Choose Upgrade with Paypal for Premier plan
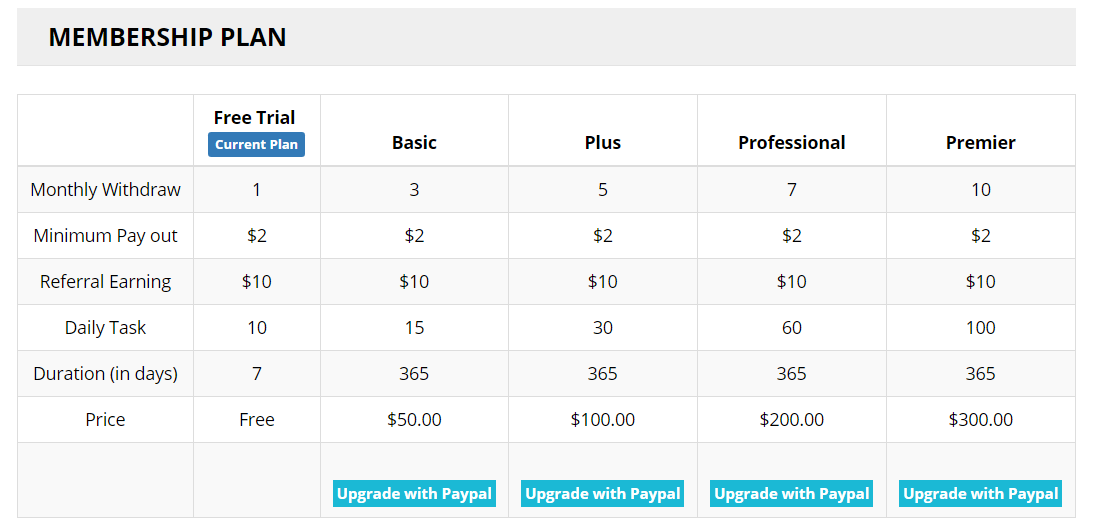The height and width of the screenshot is (530, 1093). pos(981,493)
